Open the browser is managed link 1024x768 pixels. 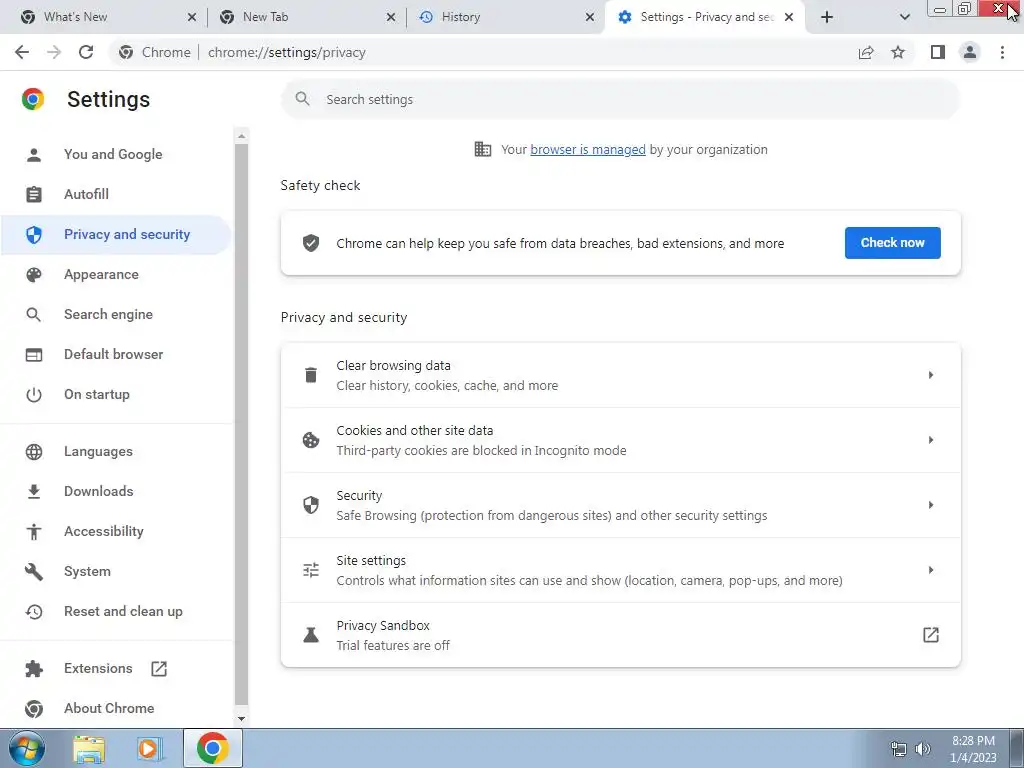(x=588, y=150)
